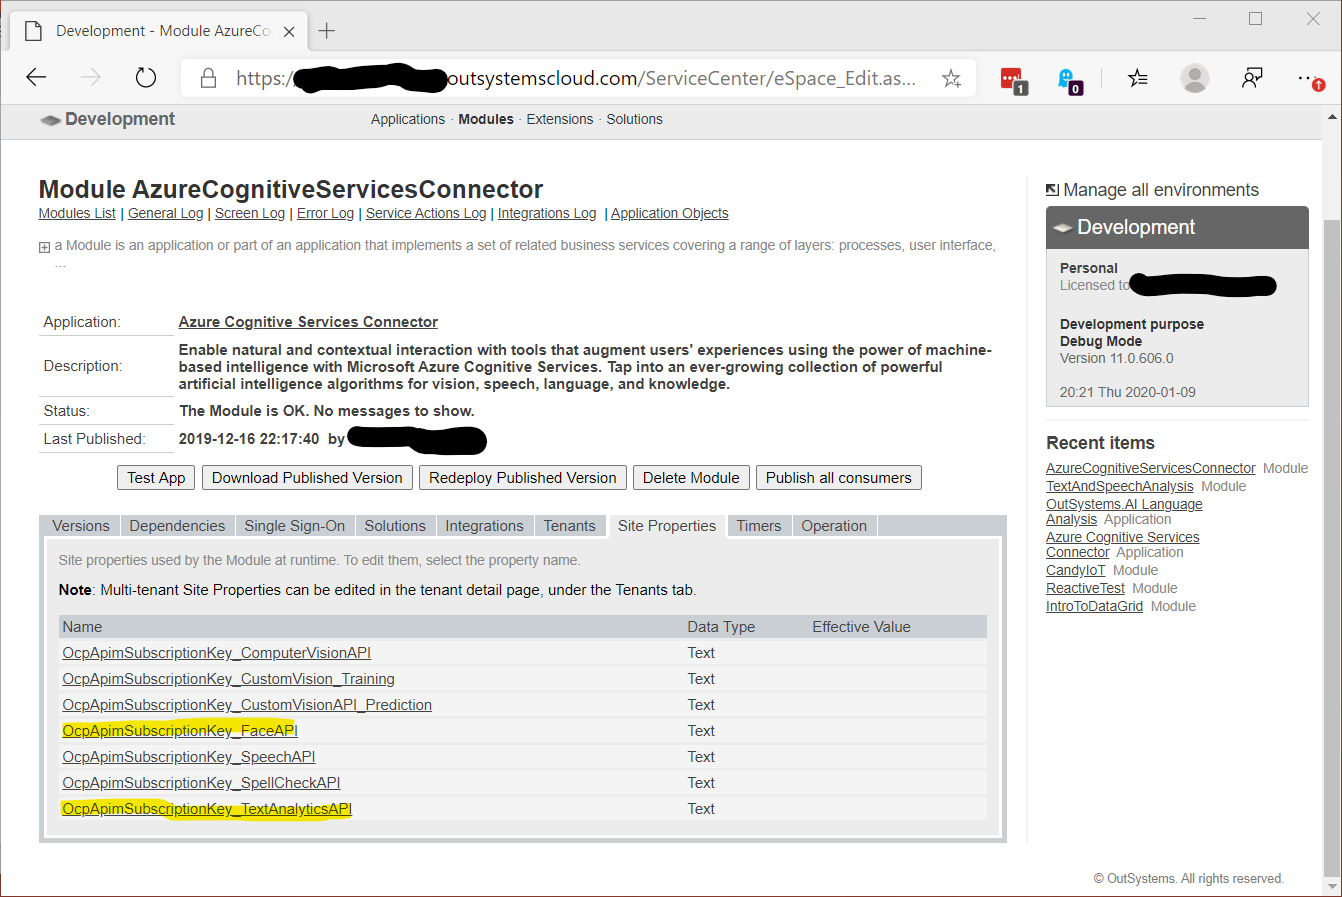
Task: Add page to favorites star icon
Action: point(951,78)
